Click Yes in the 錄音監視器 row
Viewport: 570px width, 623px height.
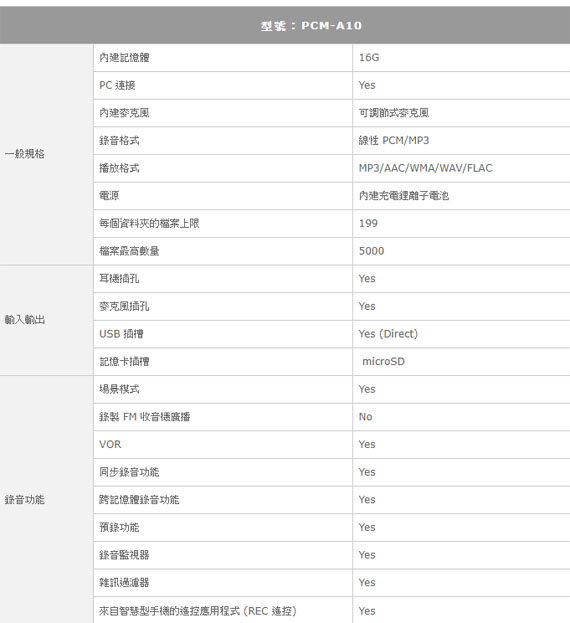click(x=367, y=555)
